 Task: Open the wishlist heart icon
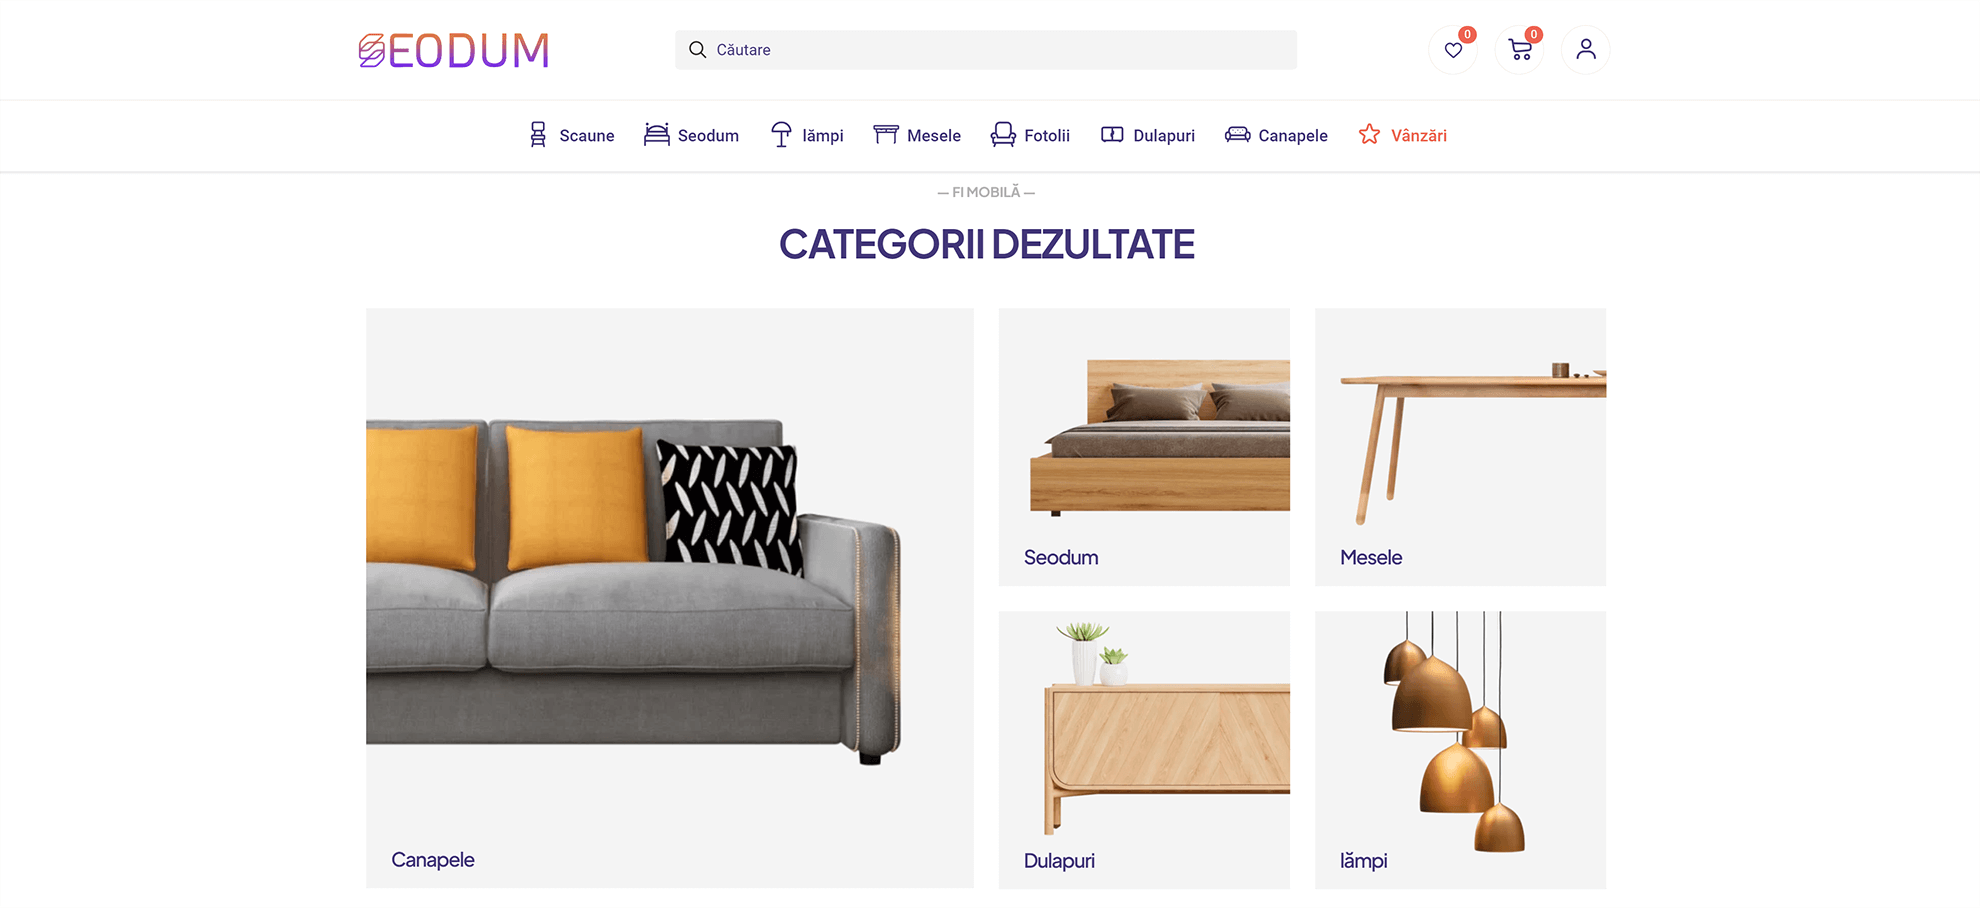click(x=1453, y=50)
